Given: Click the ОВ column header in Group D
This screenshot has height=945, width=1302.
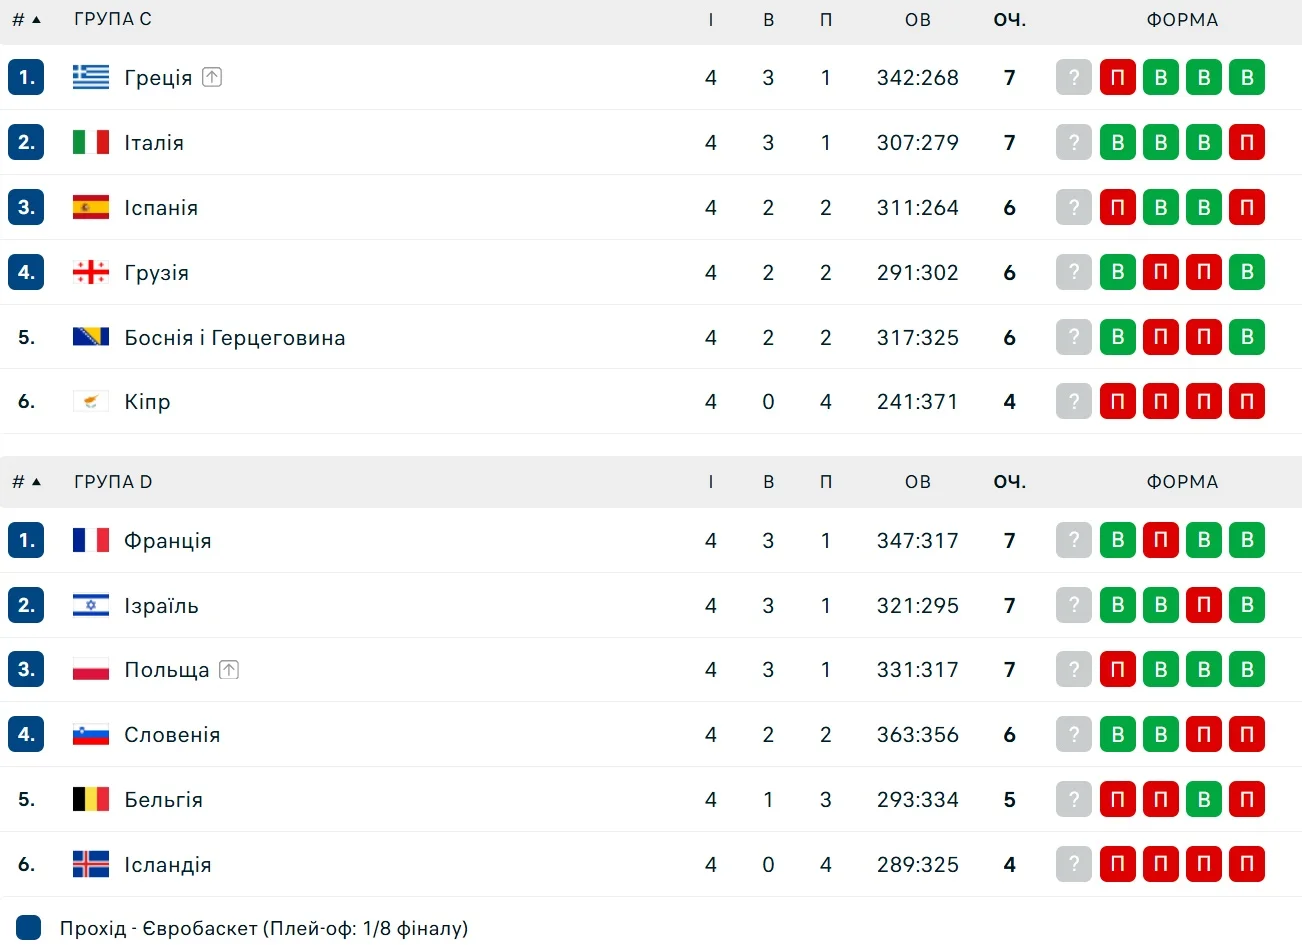Looking at the screenshot, I should pos(917,482).
